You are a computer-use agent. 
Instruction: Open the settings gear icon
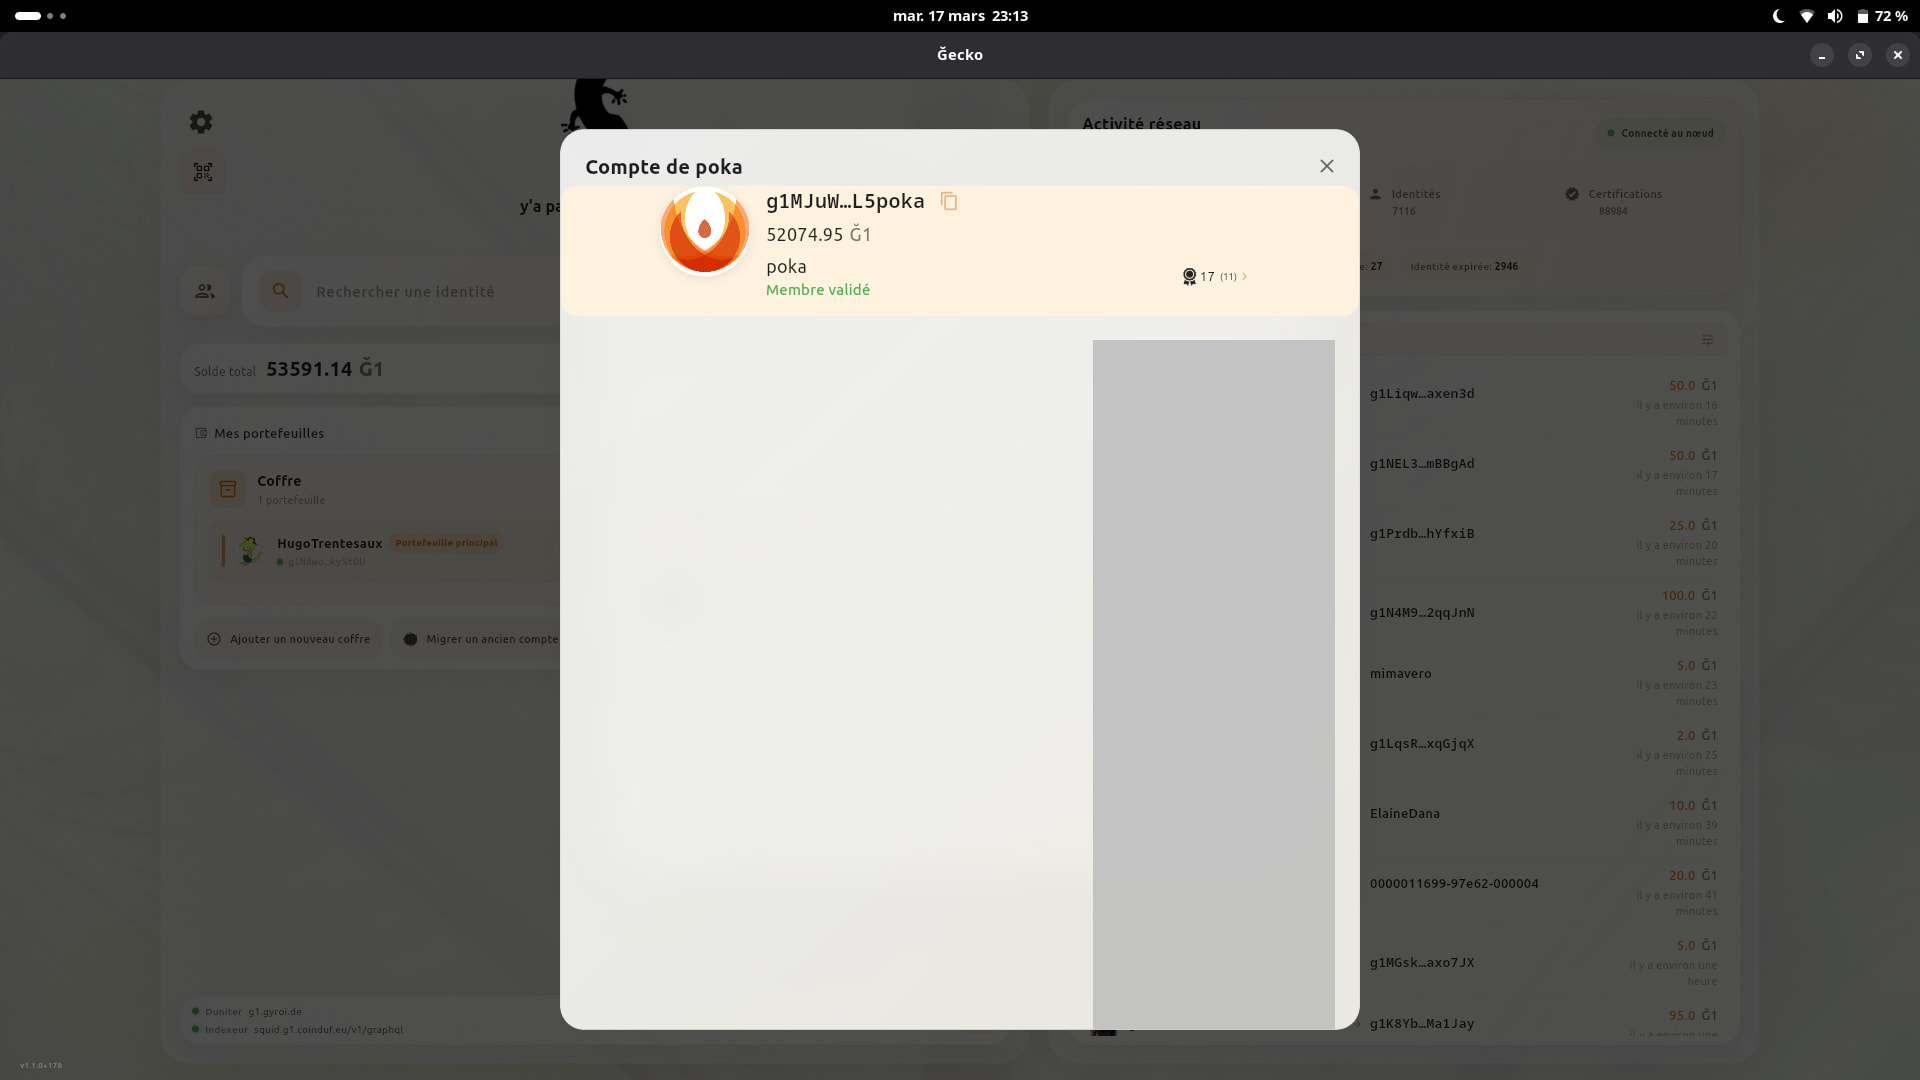coord(201,122)
